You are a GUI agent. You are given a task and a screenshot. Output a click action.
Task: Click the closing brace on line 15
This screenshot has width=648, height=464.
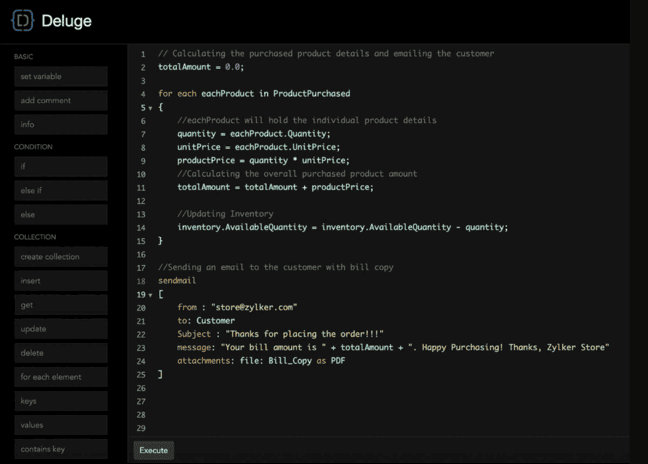(160, 240)
